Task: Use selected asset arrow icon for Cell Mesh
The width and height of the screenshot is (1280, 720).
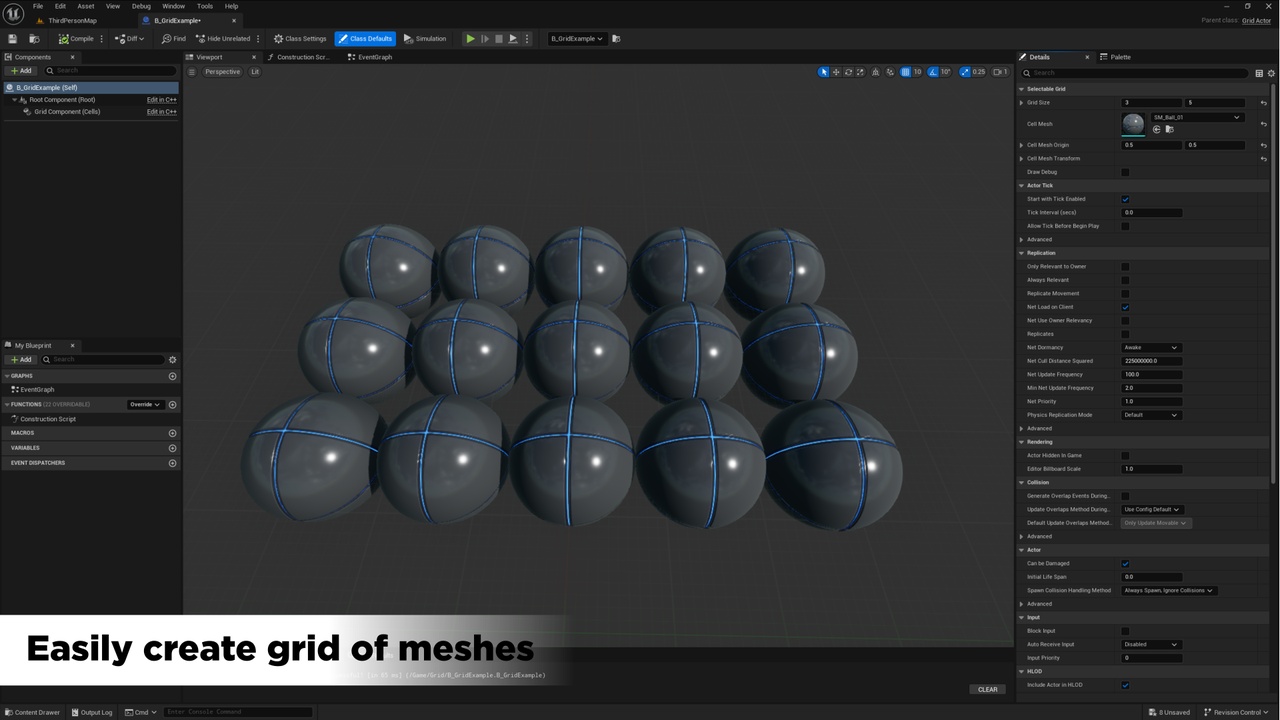Action: point(1156,129)
